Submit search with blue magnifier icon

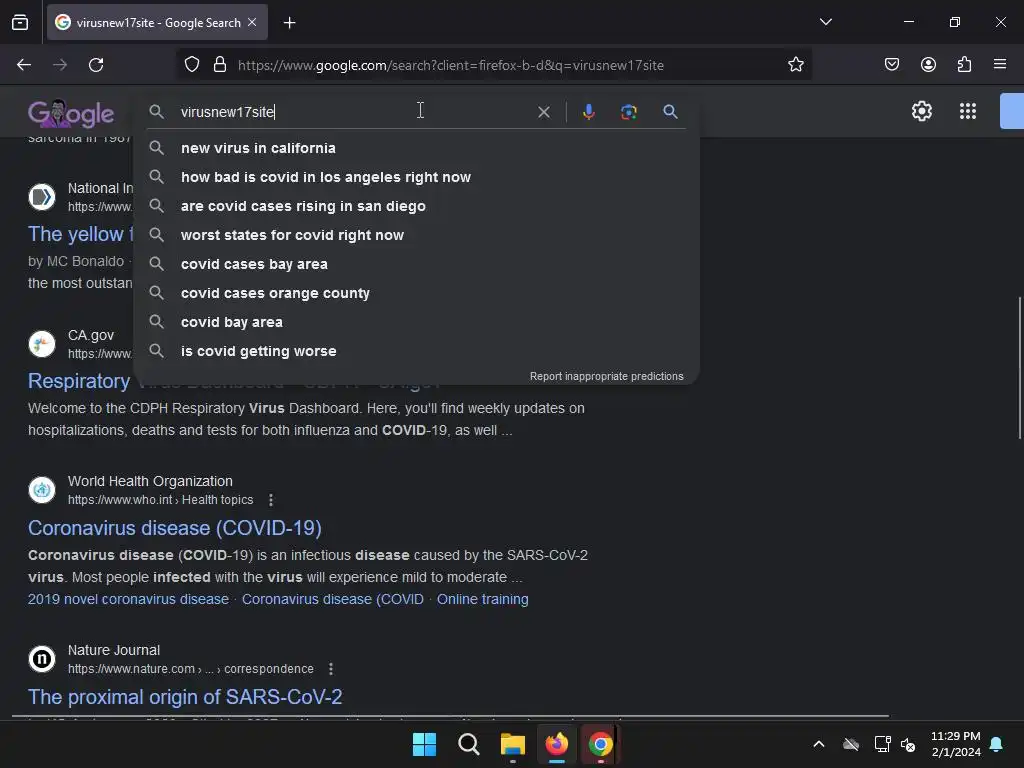tap(670, 112)
